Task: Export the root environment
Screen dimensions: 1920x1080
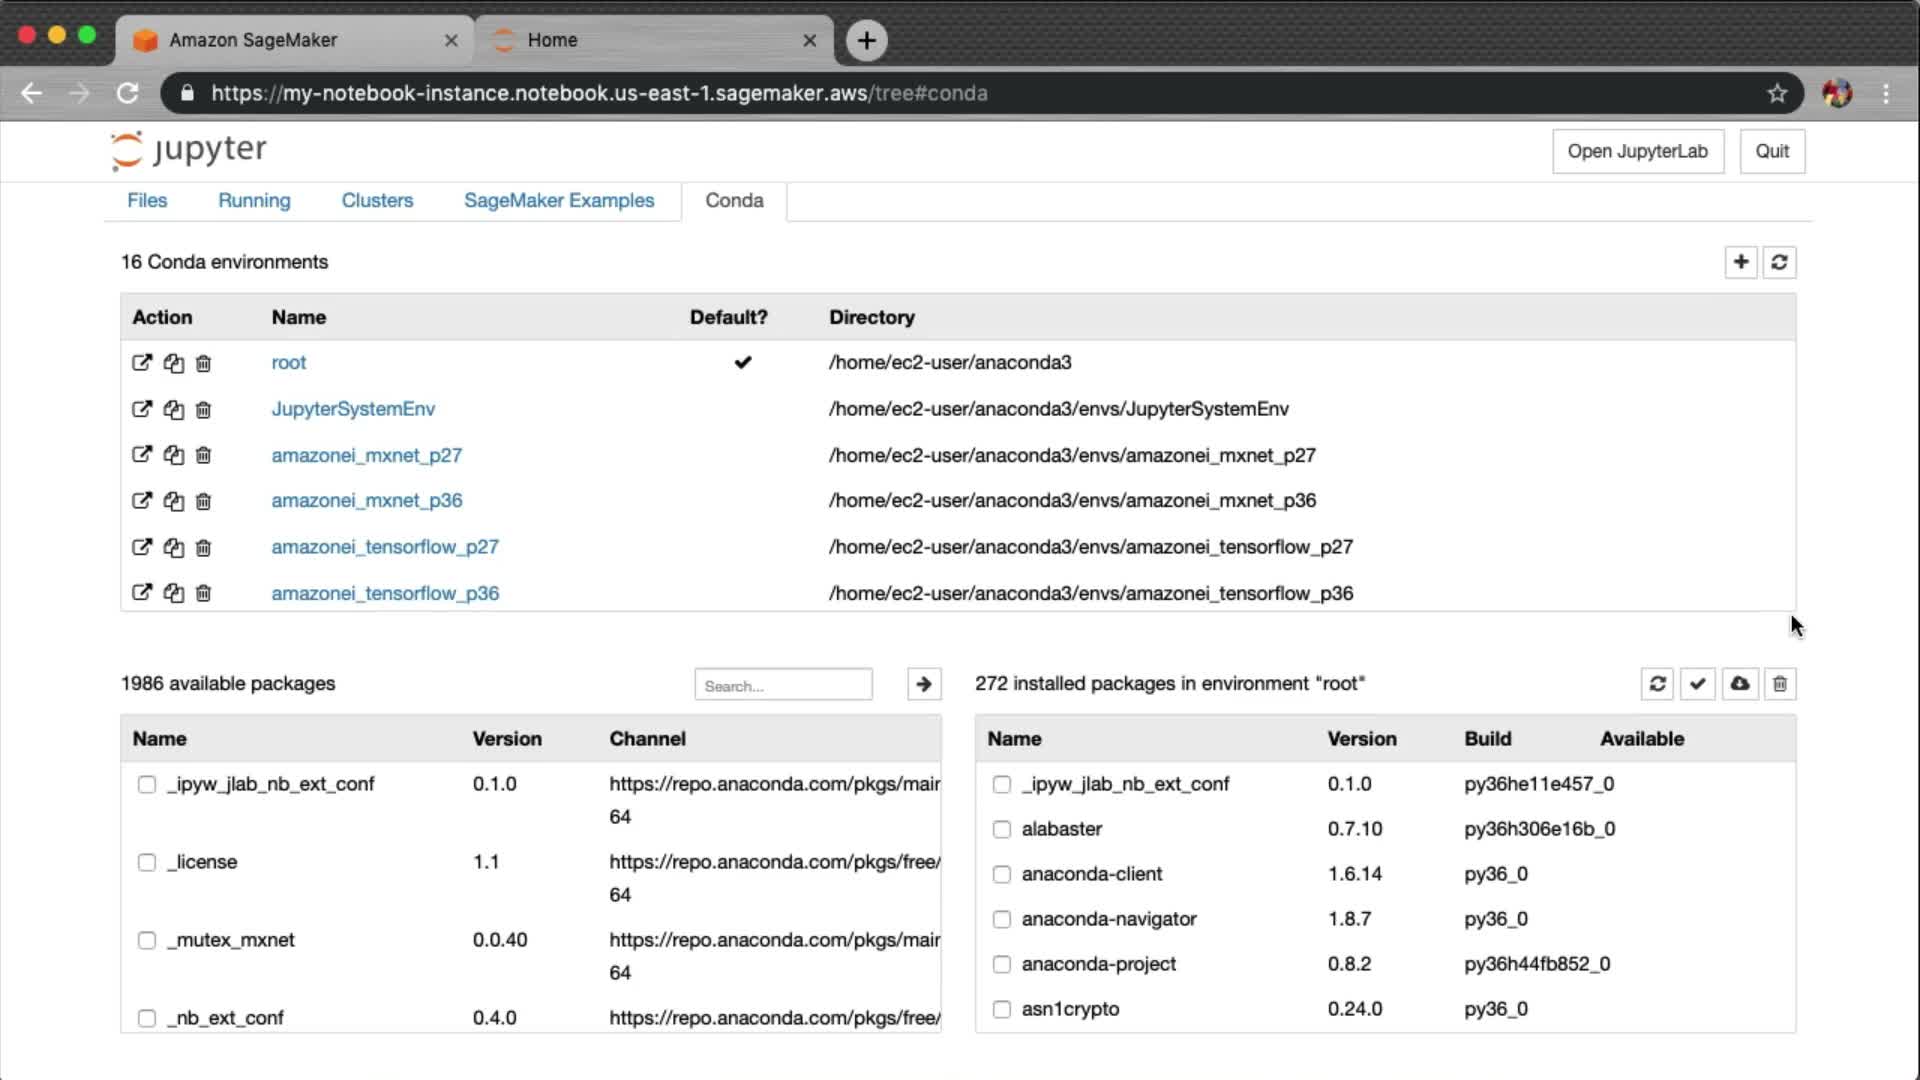Action: (142, 363)
